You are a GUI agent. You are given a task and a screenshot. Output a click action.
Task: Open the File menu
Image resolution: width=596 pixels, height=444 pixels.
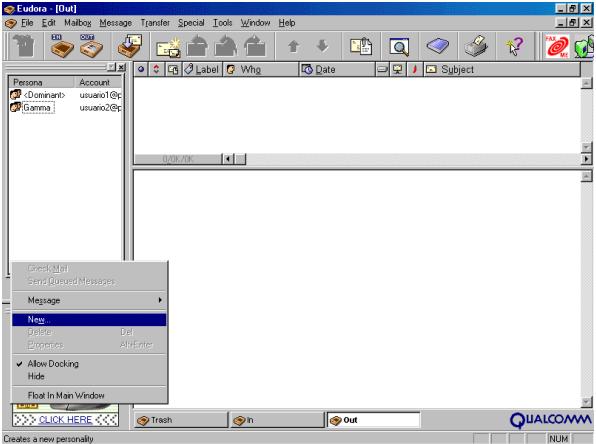point(27,23)
